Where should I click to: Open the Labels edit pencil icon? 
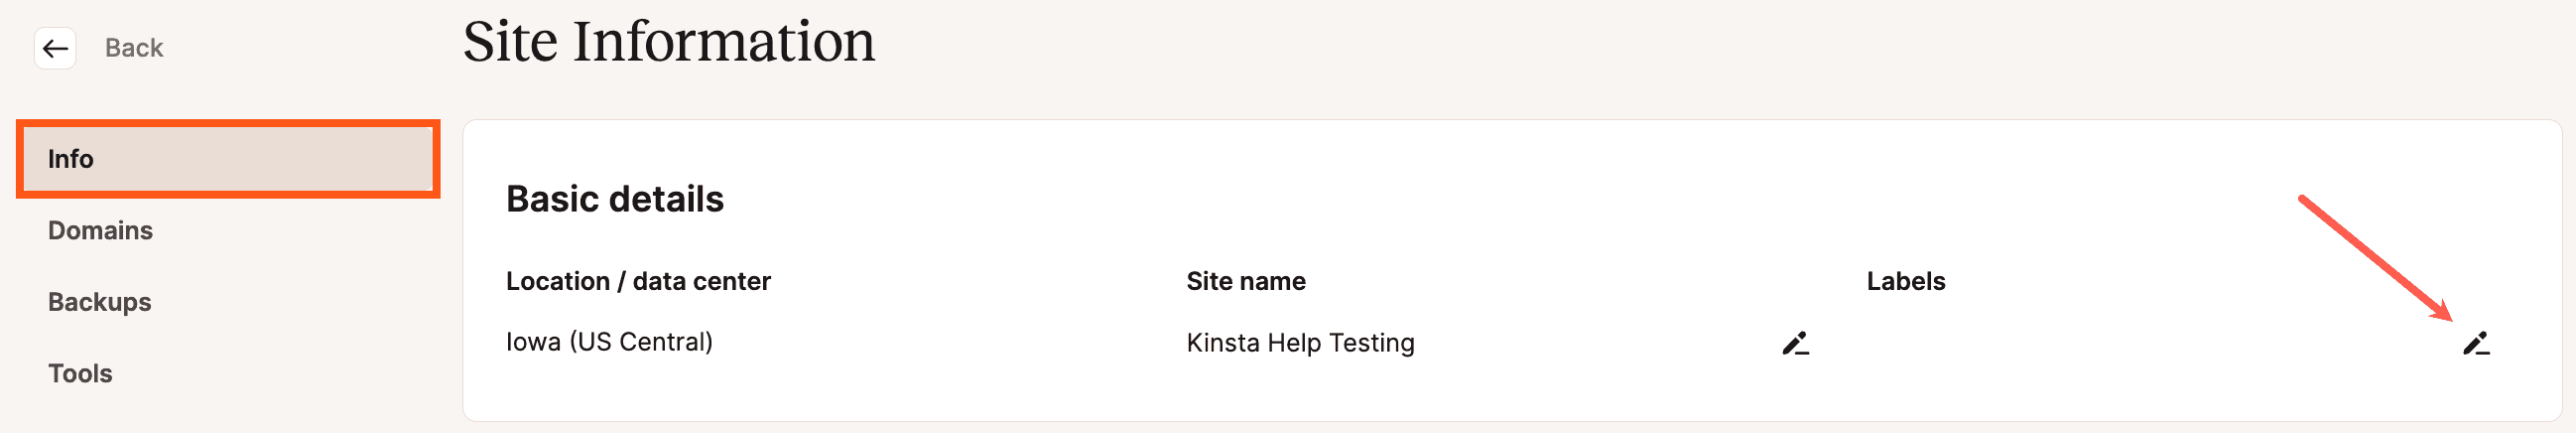(2475, 343)
